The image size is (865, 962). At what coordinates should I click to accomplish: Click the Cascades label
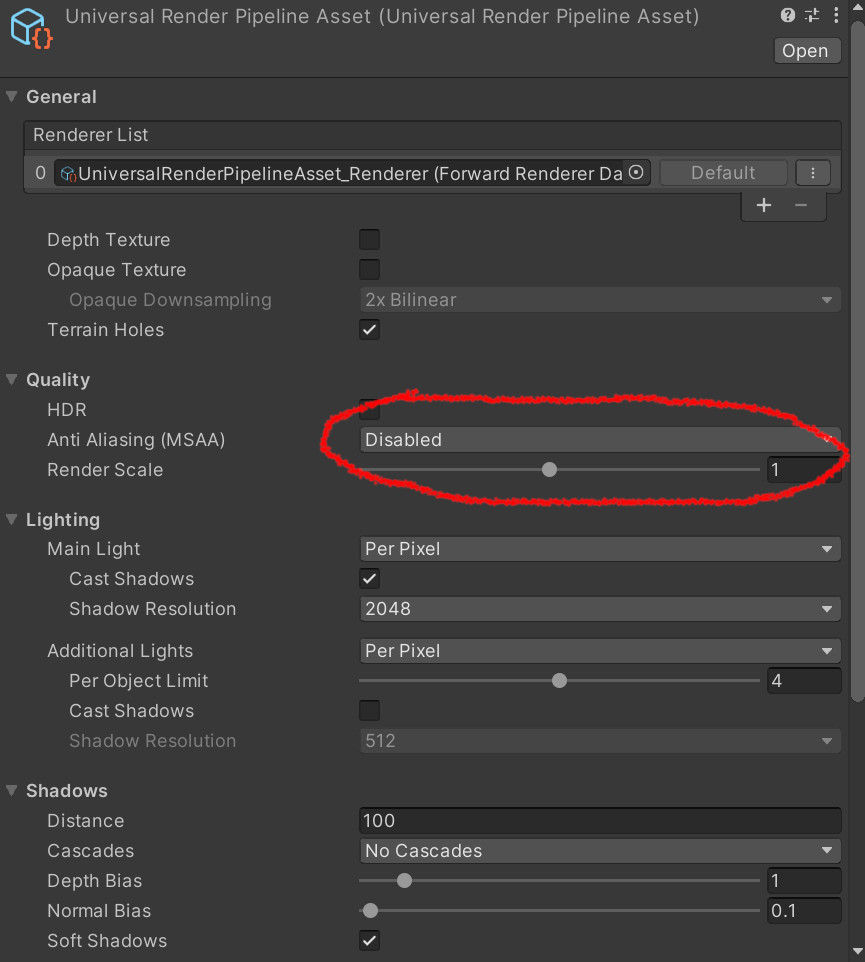[x=91, y=850]
